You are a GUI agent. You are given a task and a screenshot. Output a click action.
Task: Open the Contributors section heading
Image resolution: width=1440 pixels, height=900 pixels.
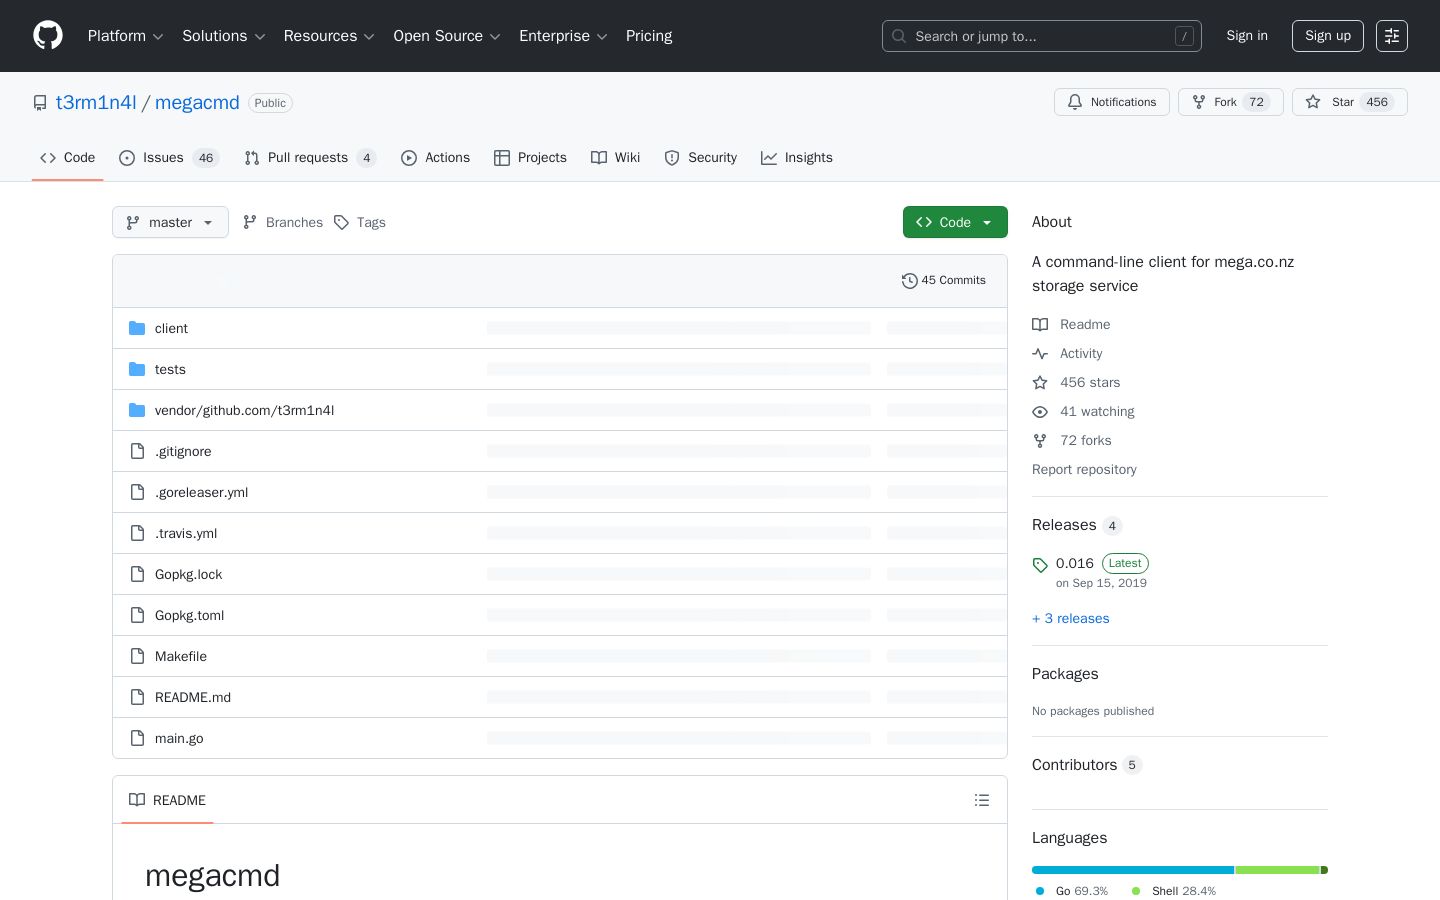point(1087,765)
